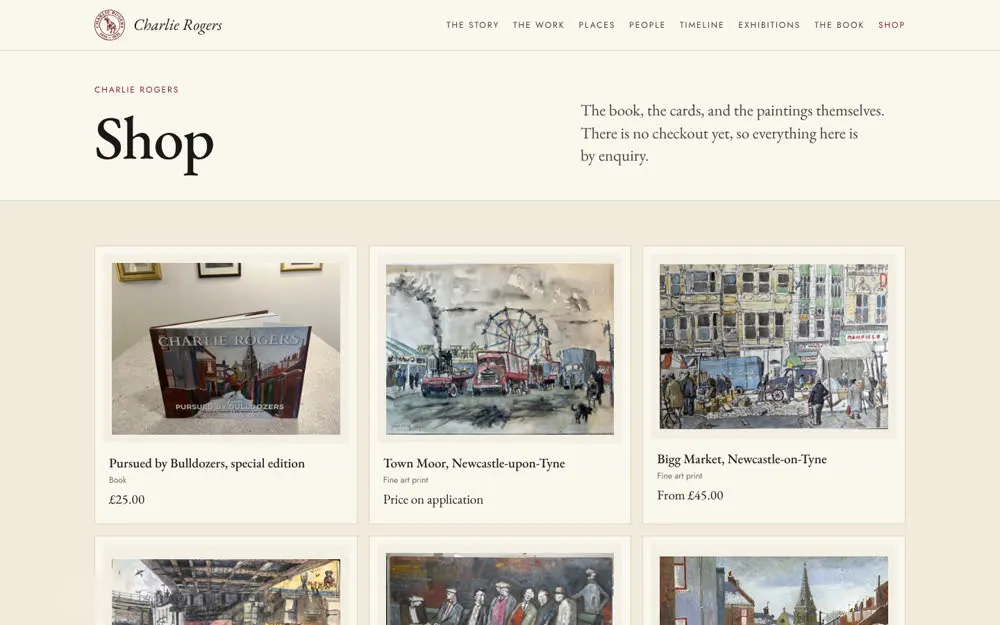The height and width of the screenshot is (625, 1000).
Task: Click the Town Moor, Newcastle-upon-Tyne title
Action: [474, 464]
